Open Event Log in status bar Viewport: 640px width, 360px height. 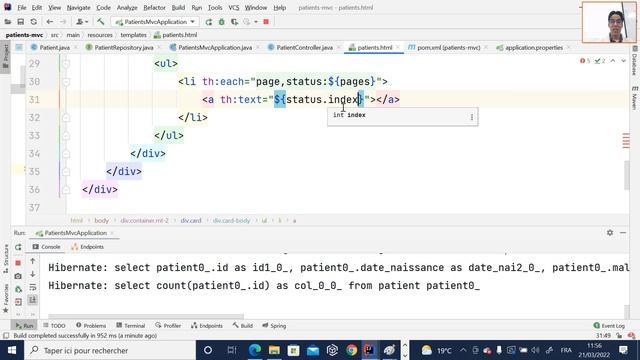609,325
